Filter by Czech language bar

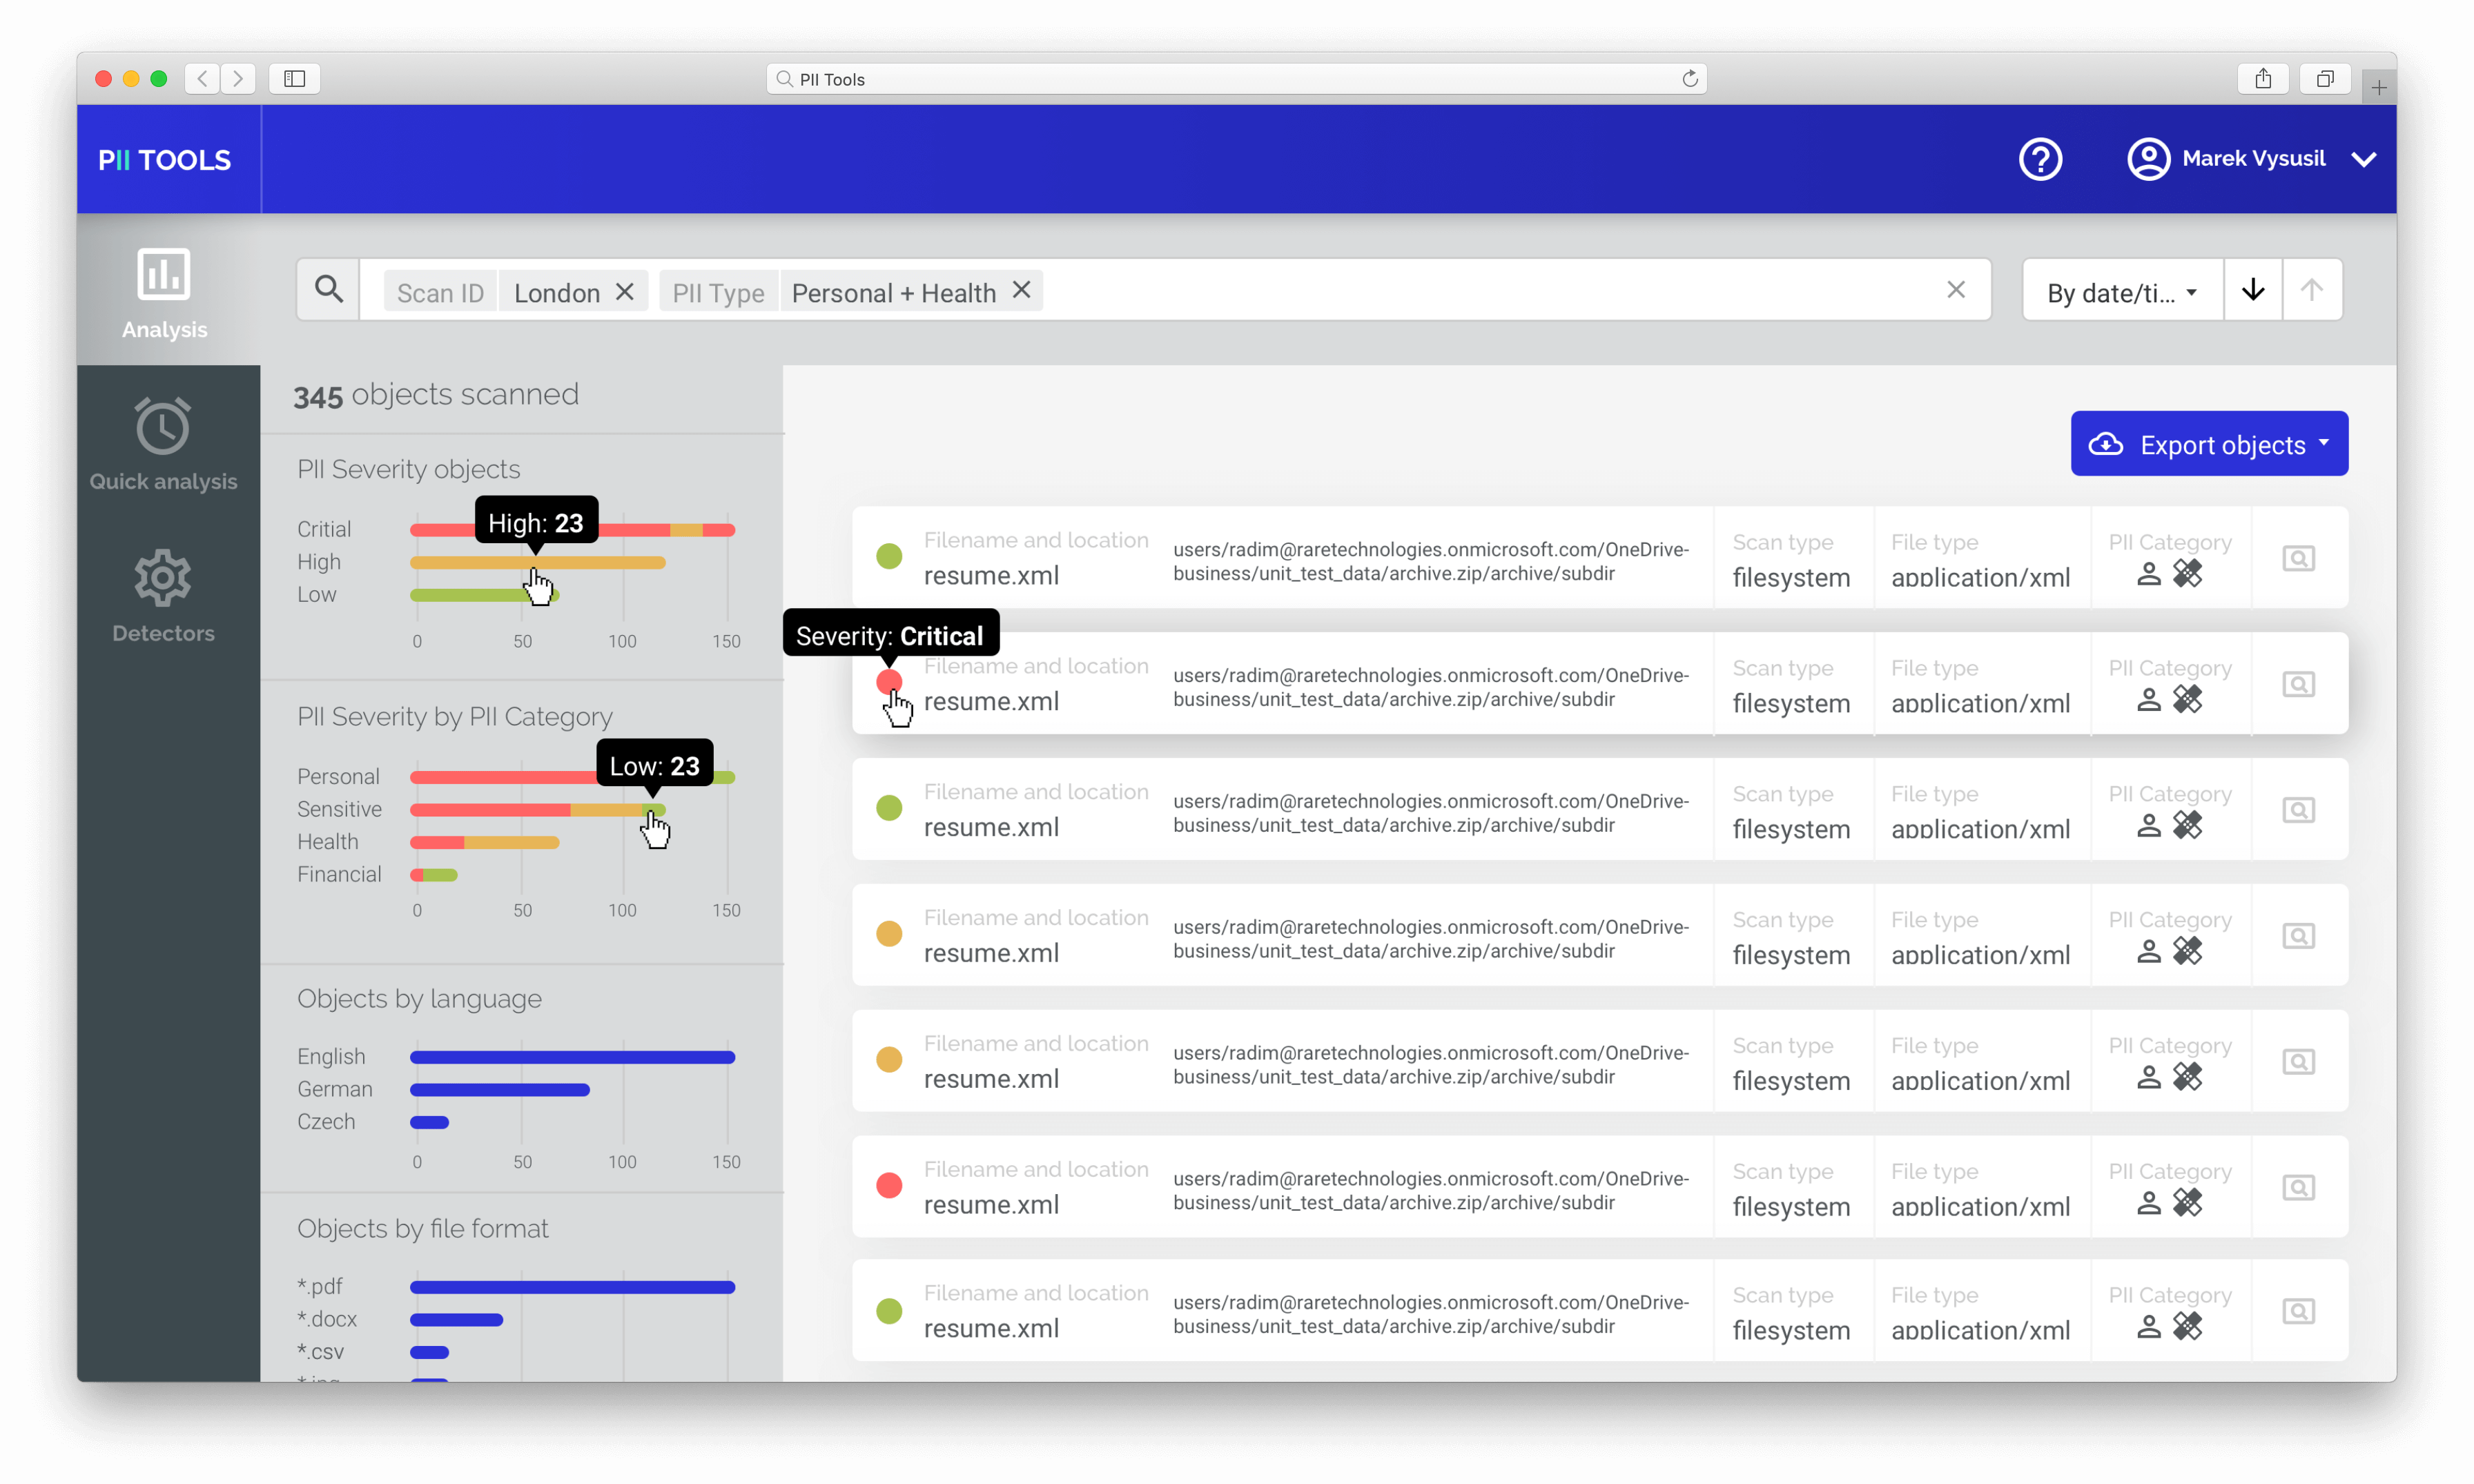pyautogui.click(x=430, y=1123)
